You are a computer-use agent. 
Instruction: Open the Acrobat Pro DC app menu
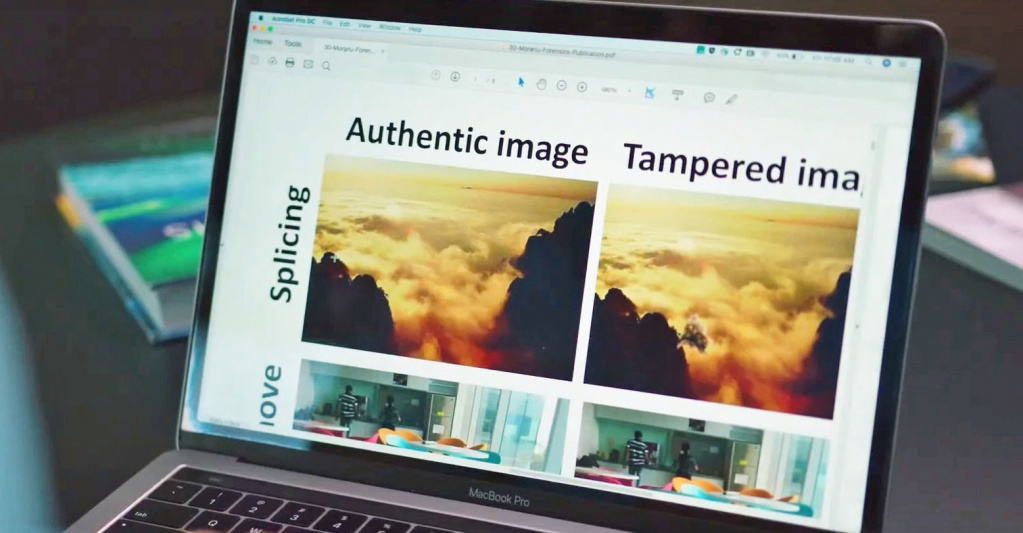tap(293, 20)
